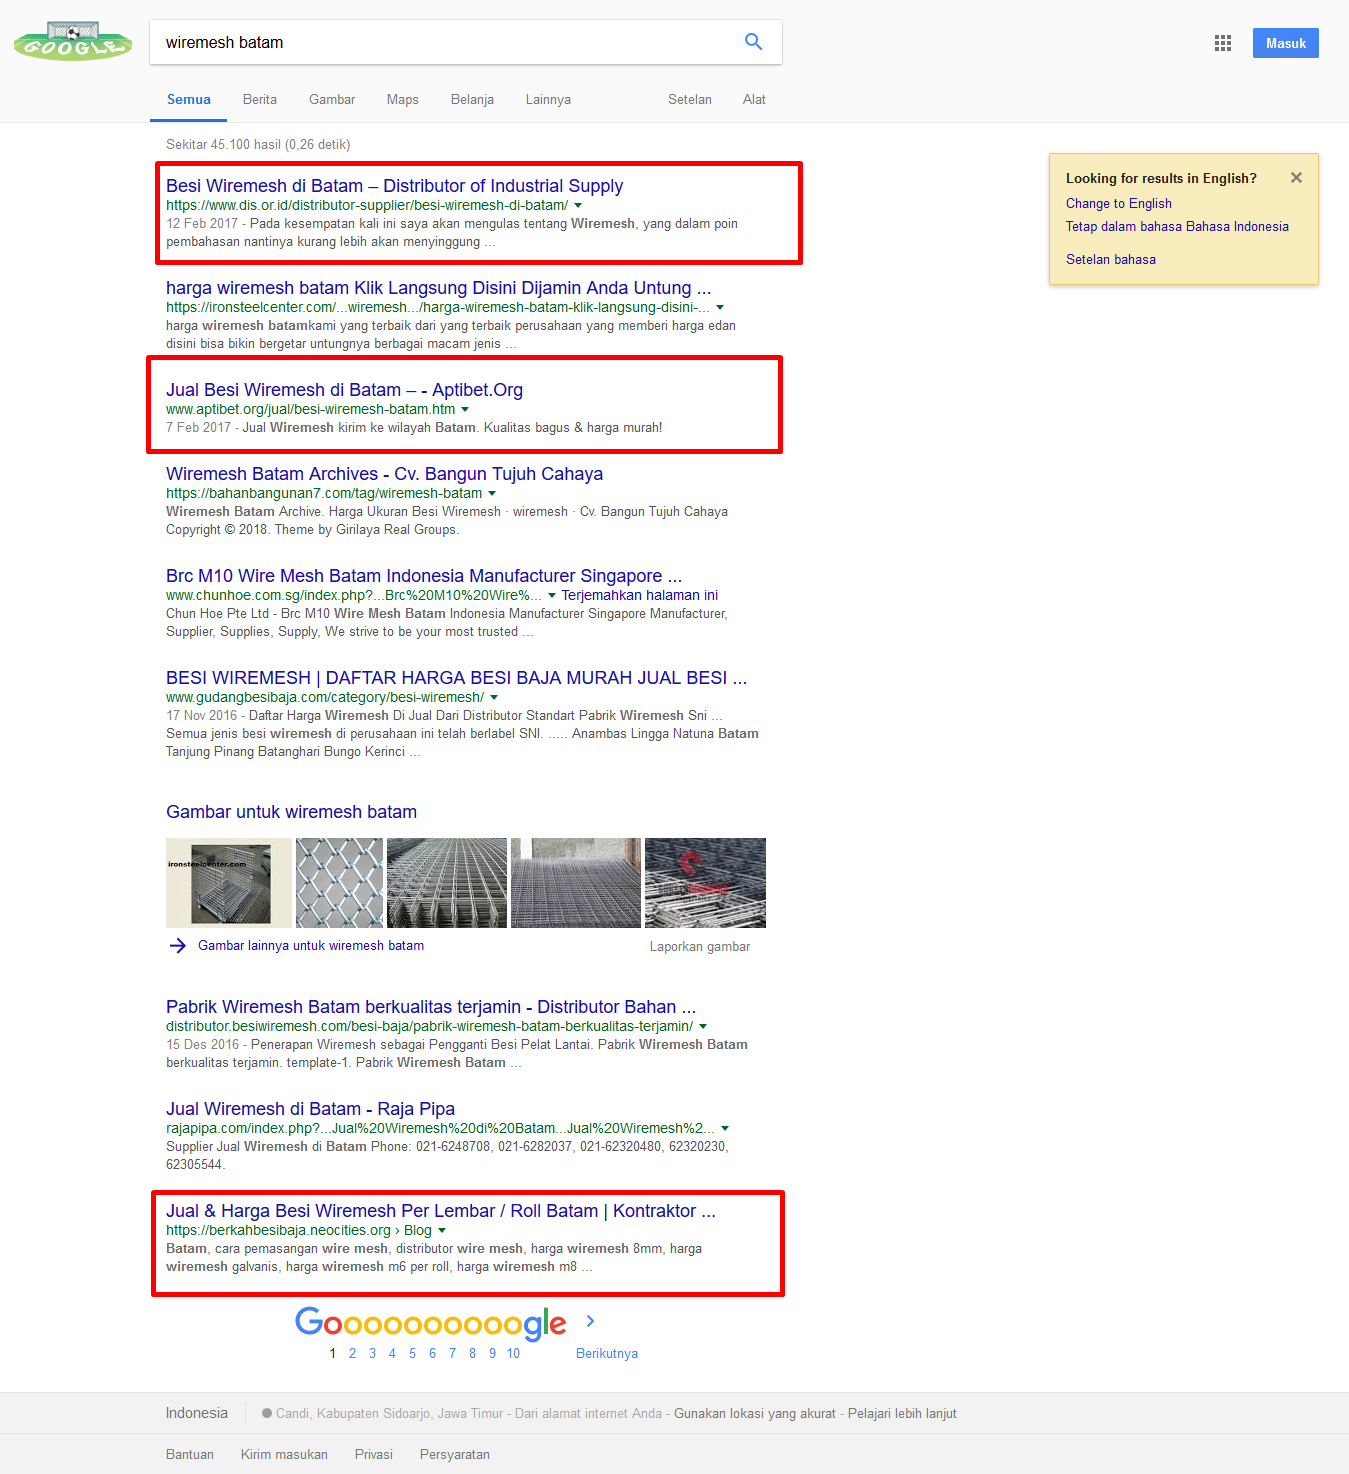Open Brc M10 Wire Mesh result

point(424,576)
